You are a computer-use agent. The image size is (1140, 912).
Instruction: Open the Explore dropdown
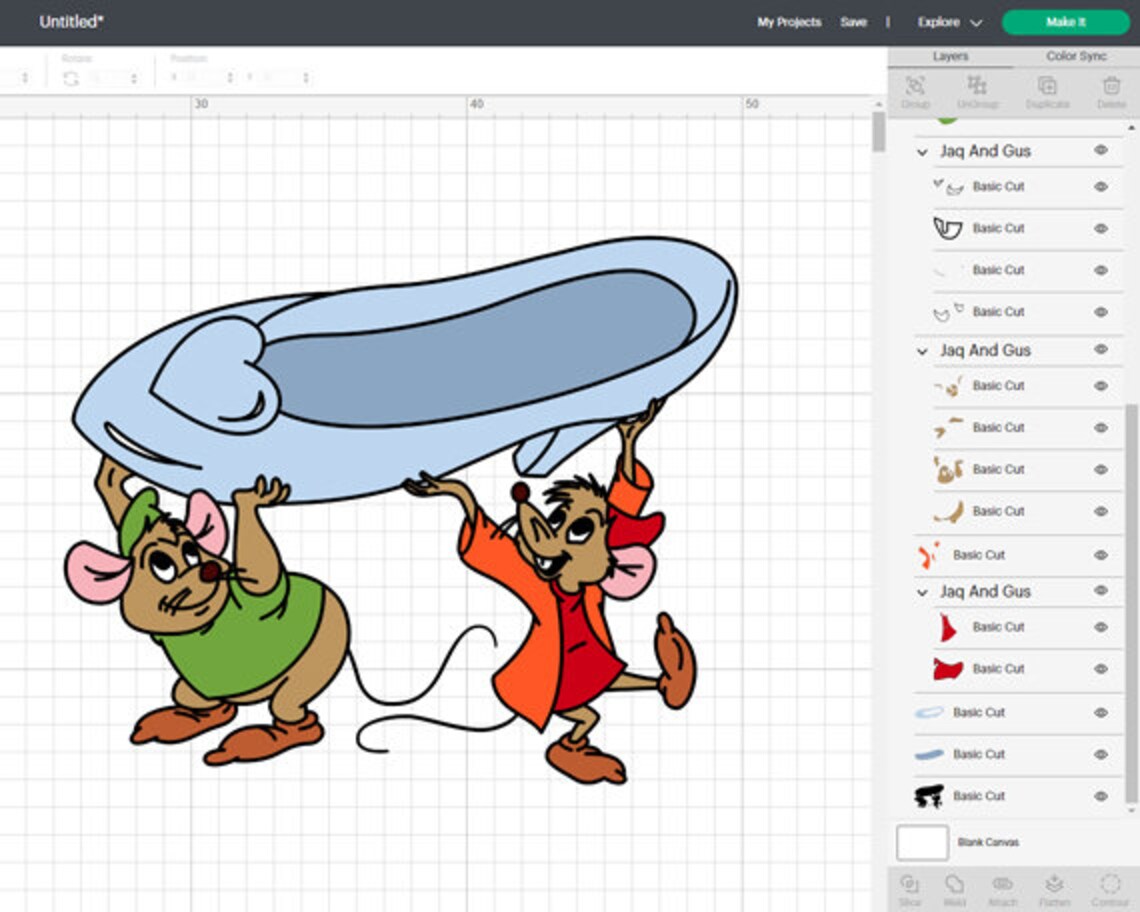(x=946, y=21)
